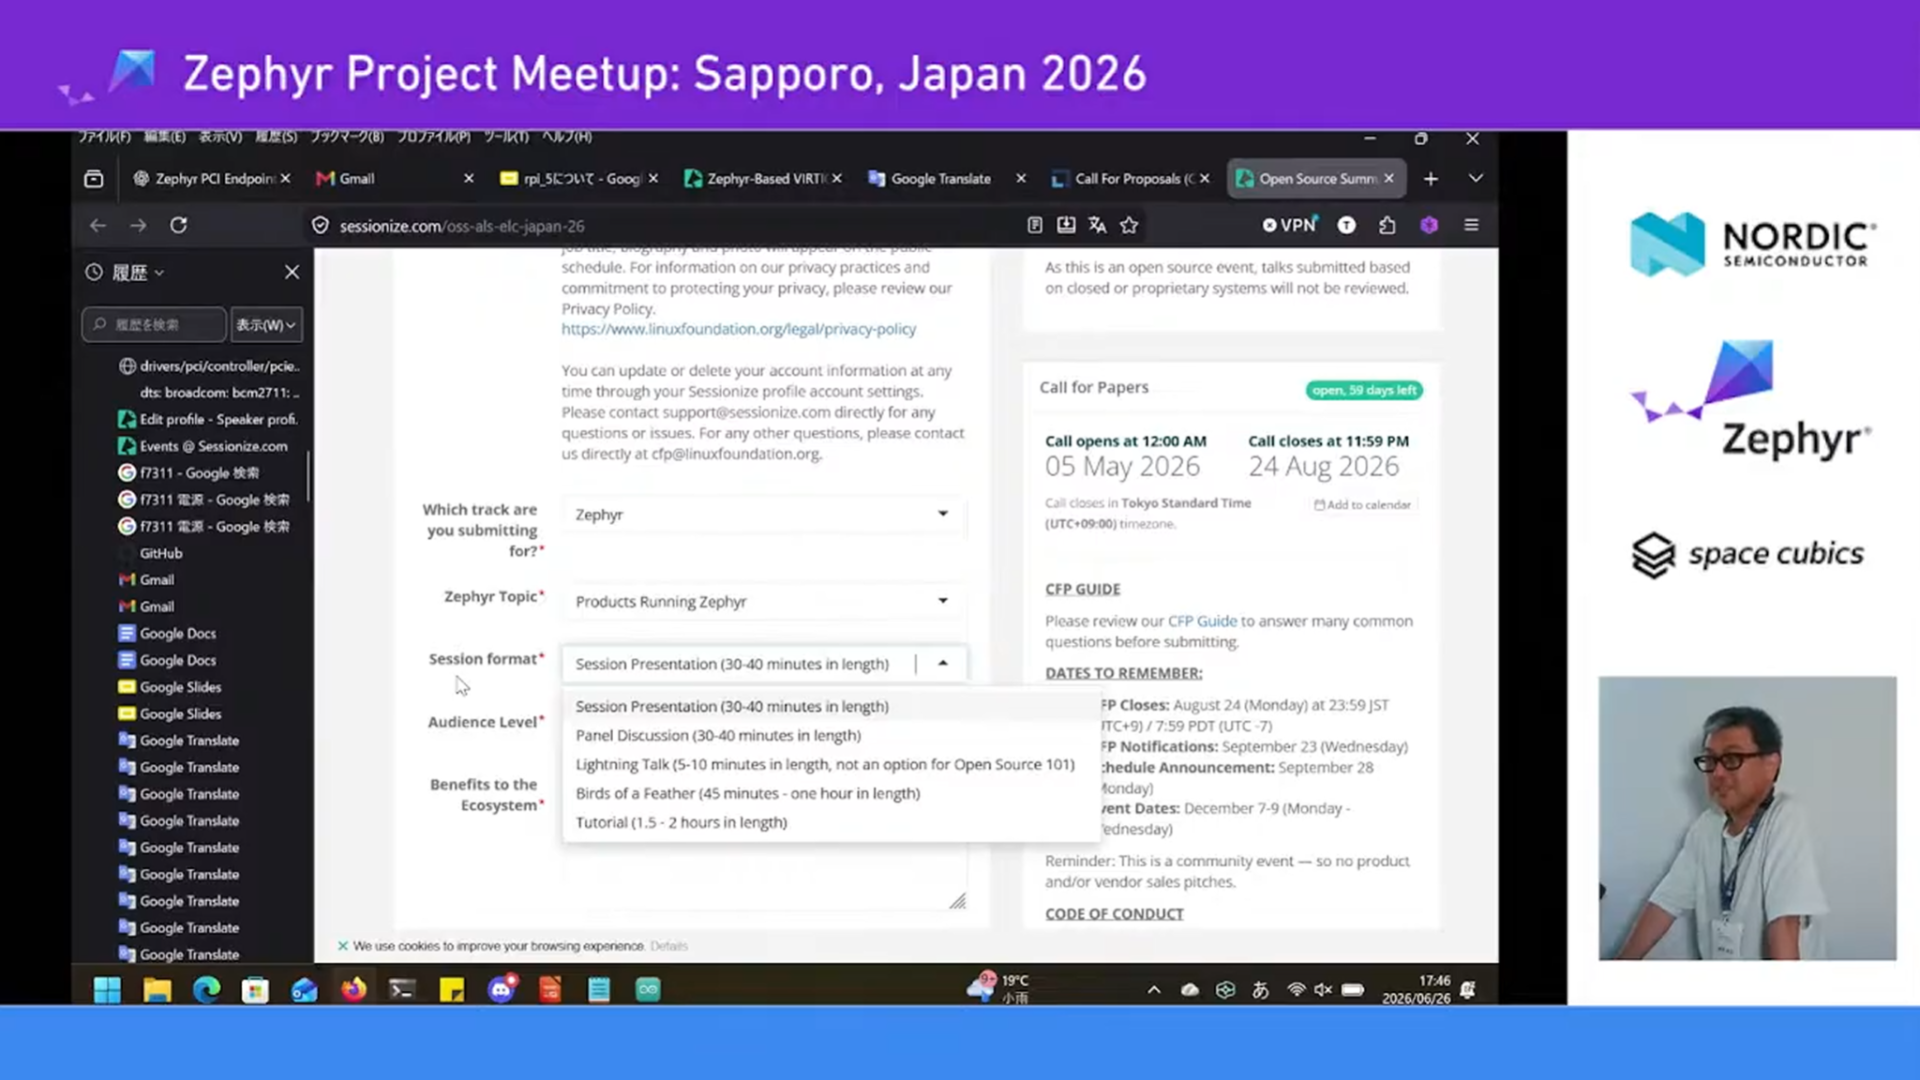Open Microsoft Store from the taskbar
Viewport: 1920px width, 1080px height.
point(255,990)
